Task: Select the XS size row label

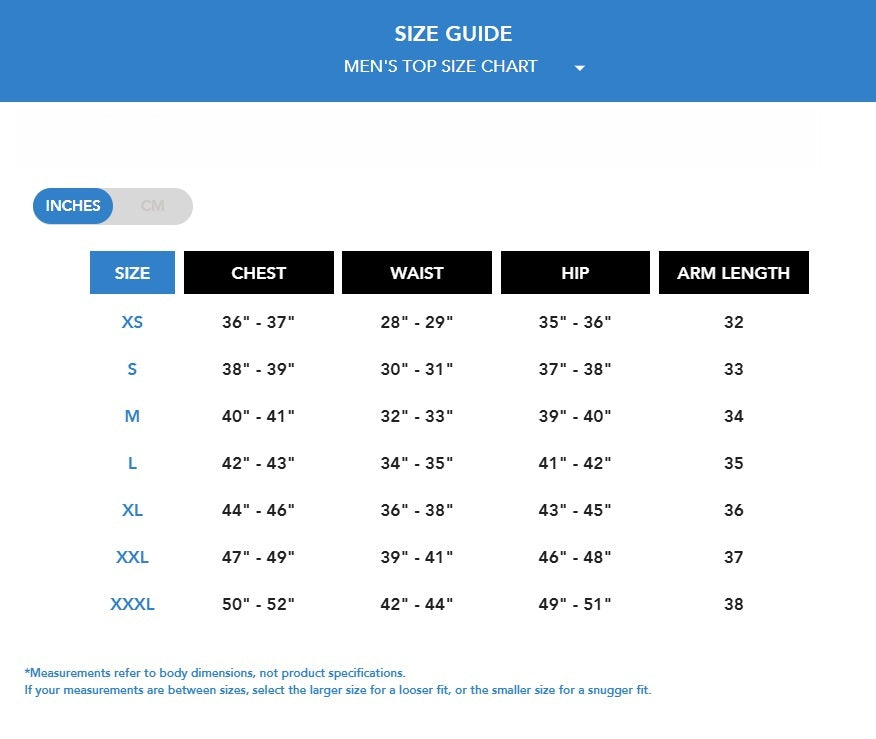Action: click(132, 322)
